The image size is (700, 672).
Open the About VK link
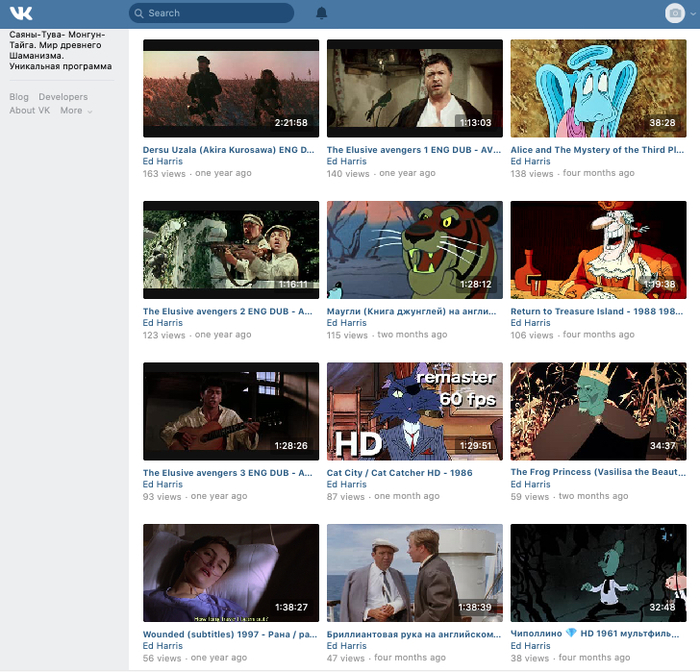[x=29, y=110]
